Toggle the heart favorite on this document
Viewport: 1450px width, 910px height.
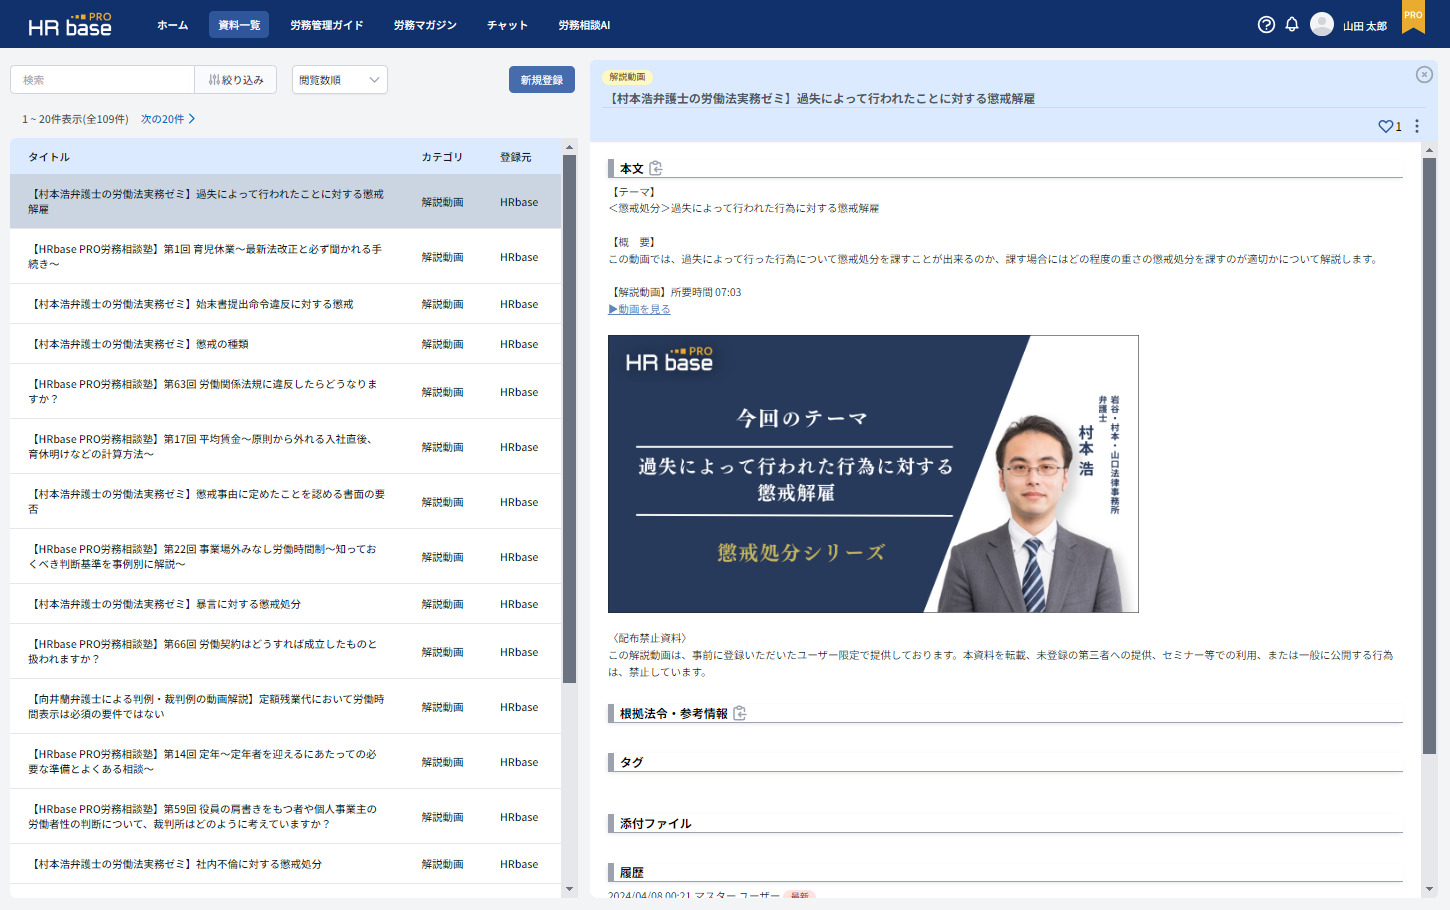[1385, 126]
